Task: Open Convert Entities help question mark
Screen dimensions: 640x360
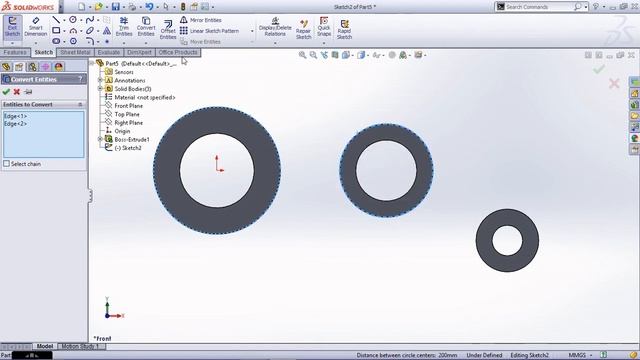Action: tap(80, 79)
